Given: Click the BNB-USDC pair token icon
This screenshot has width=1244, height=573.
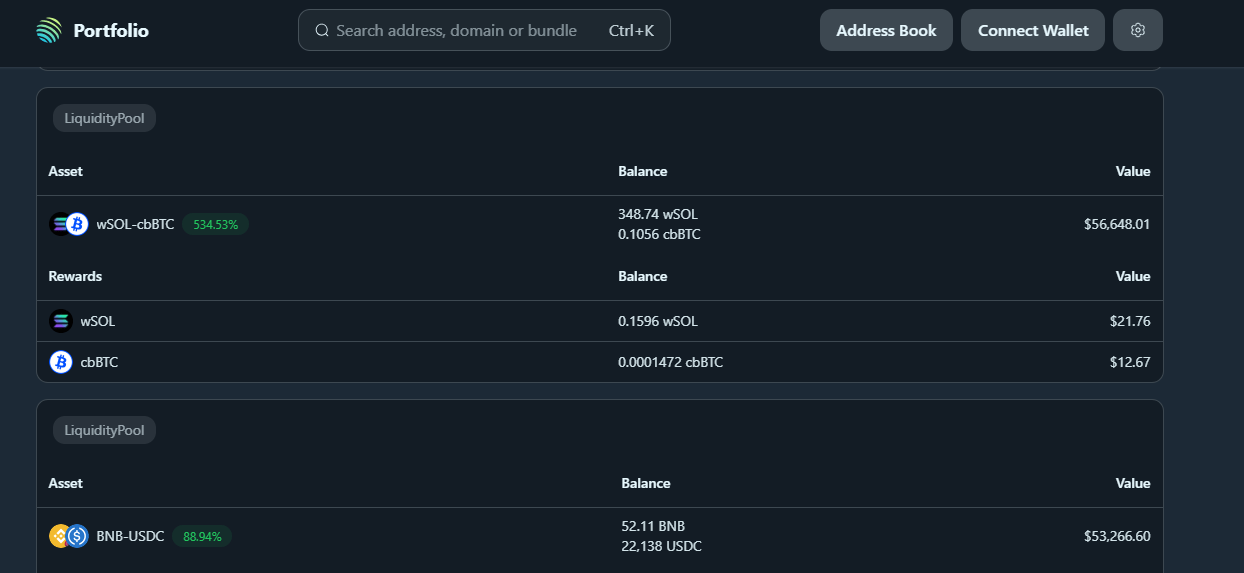Looking at the screenshot, I should 69,536.
